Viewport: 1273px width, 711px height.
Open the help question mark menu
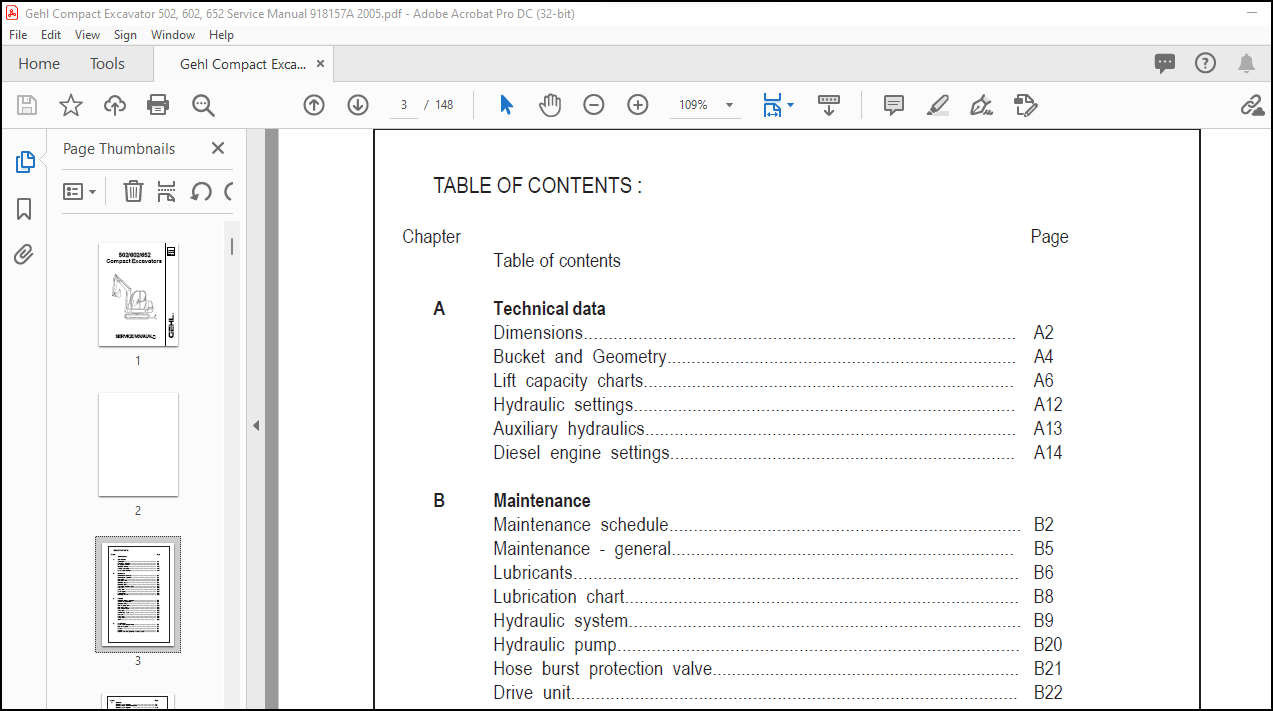(x=1206, y=64)
